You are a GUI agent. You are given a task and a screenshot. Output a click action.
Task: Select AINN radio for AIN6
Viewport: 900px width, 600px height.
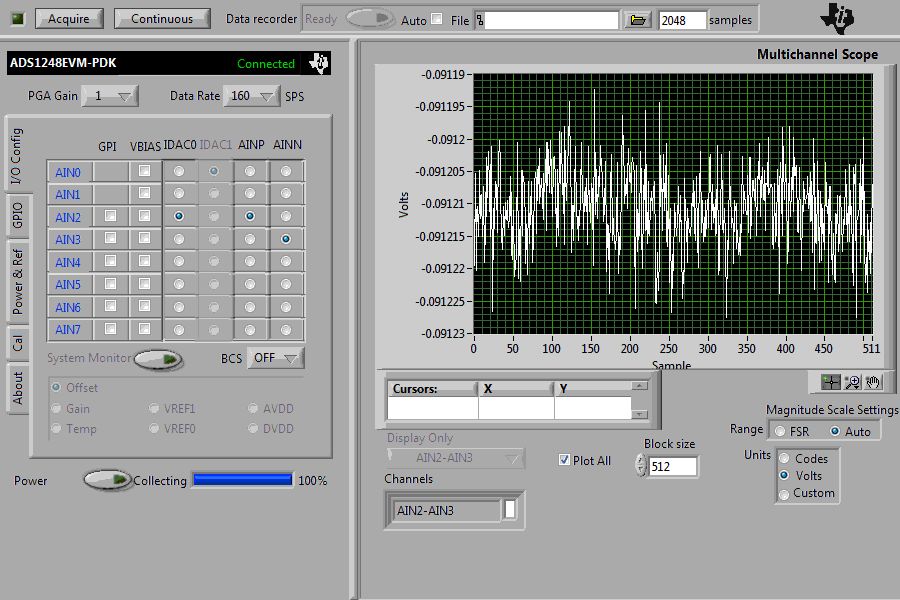pyautogui.click(x=286, y=307)
